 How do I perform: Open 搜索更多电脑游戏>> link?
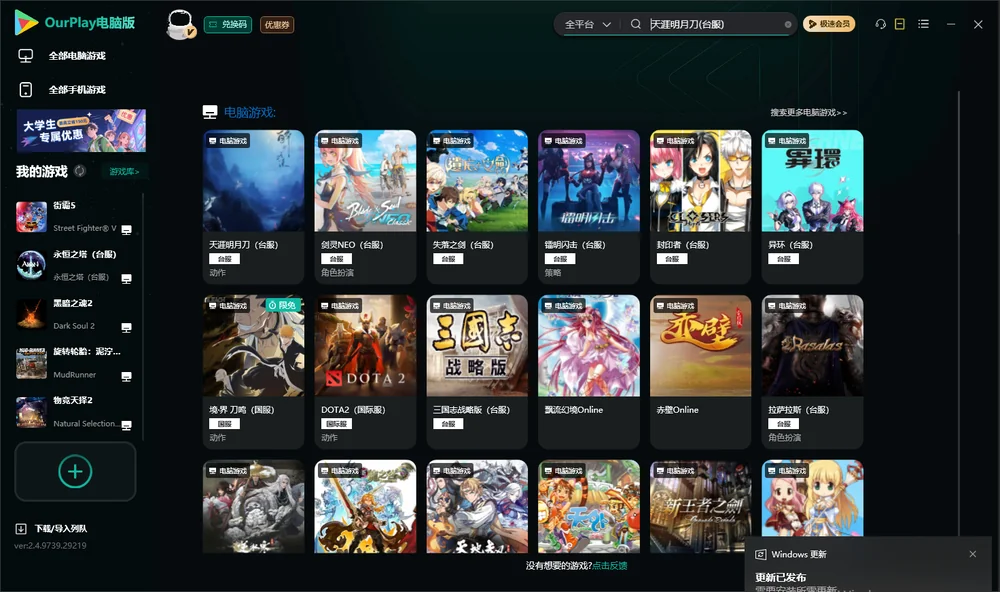tap(809, 112)
